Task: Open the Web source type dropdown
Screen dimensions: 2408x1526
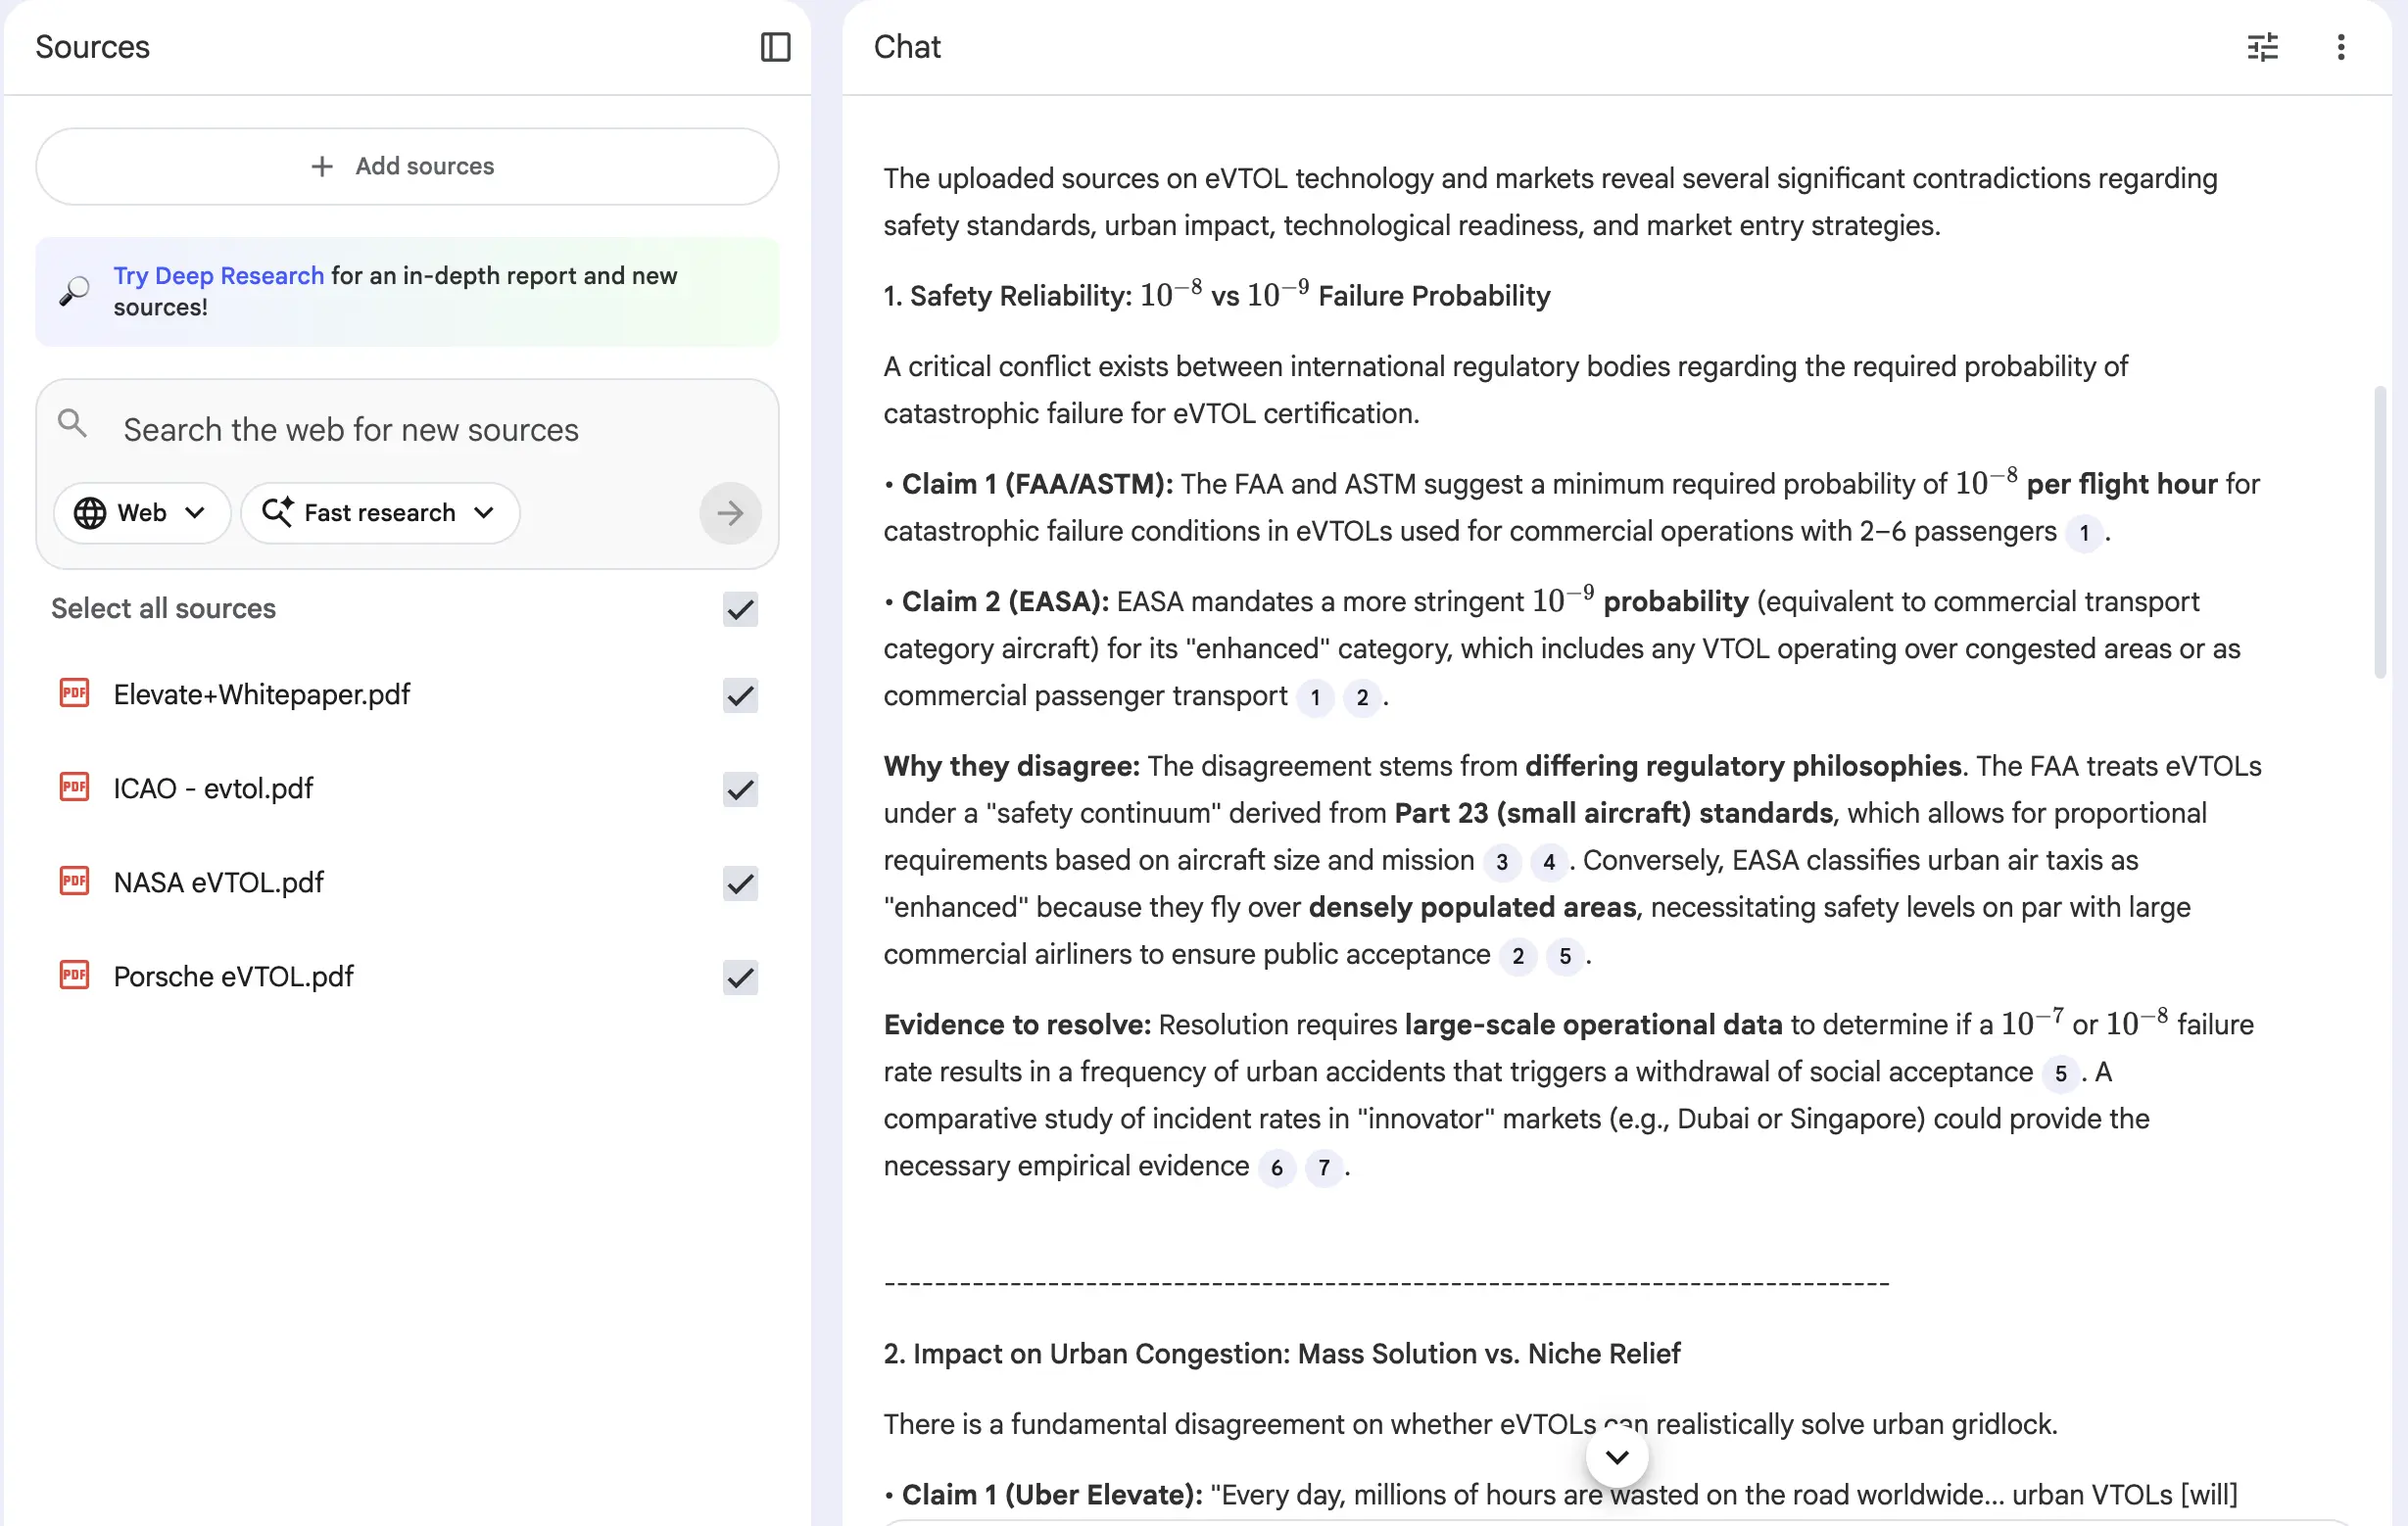Action: pos(141,513)
